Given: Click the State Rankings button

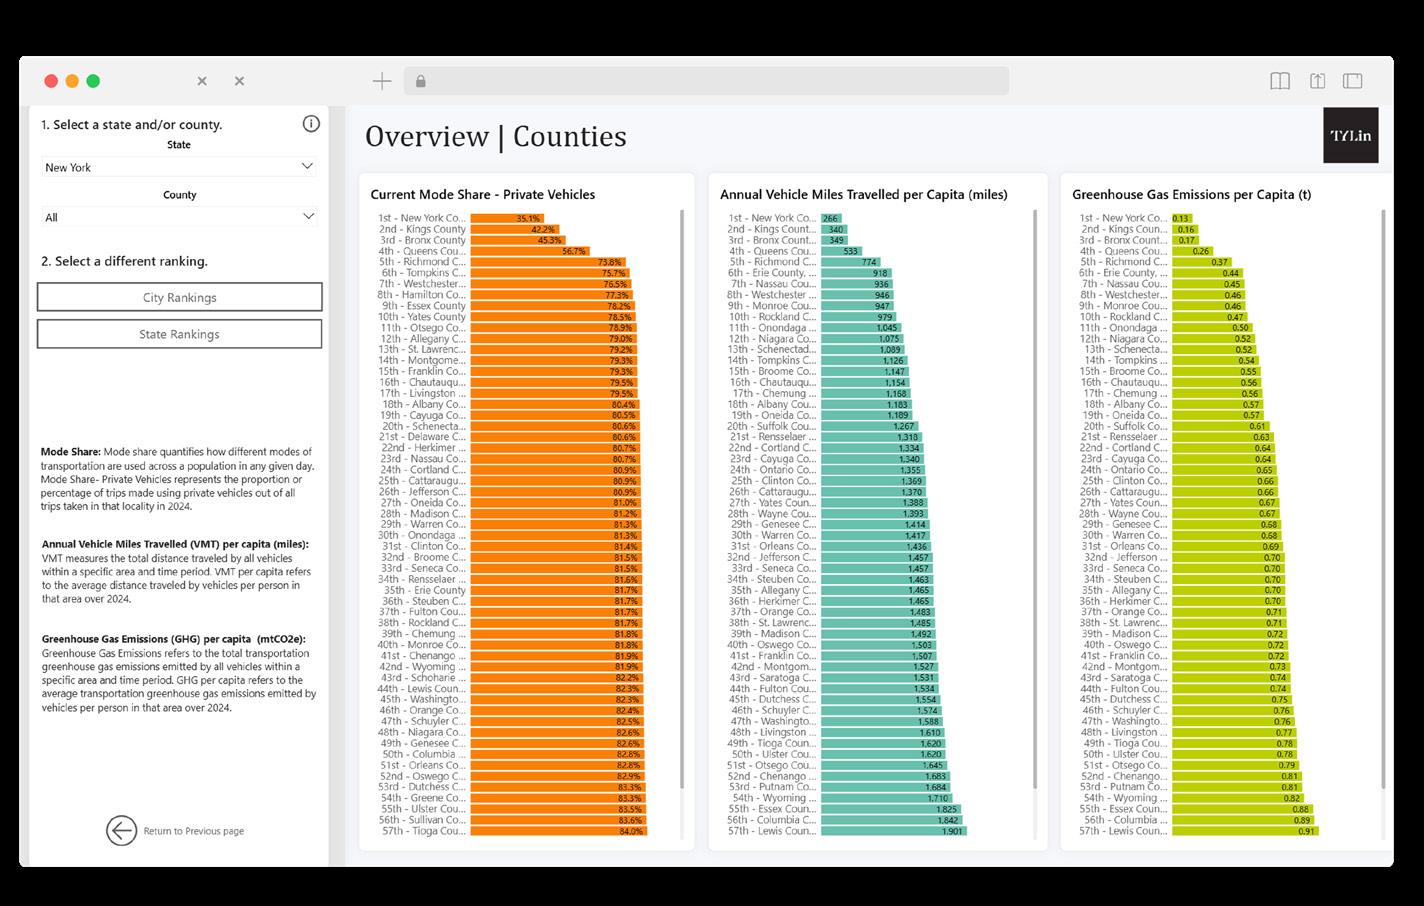Looking at the screenshot, I should [180, 334].
